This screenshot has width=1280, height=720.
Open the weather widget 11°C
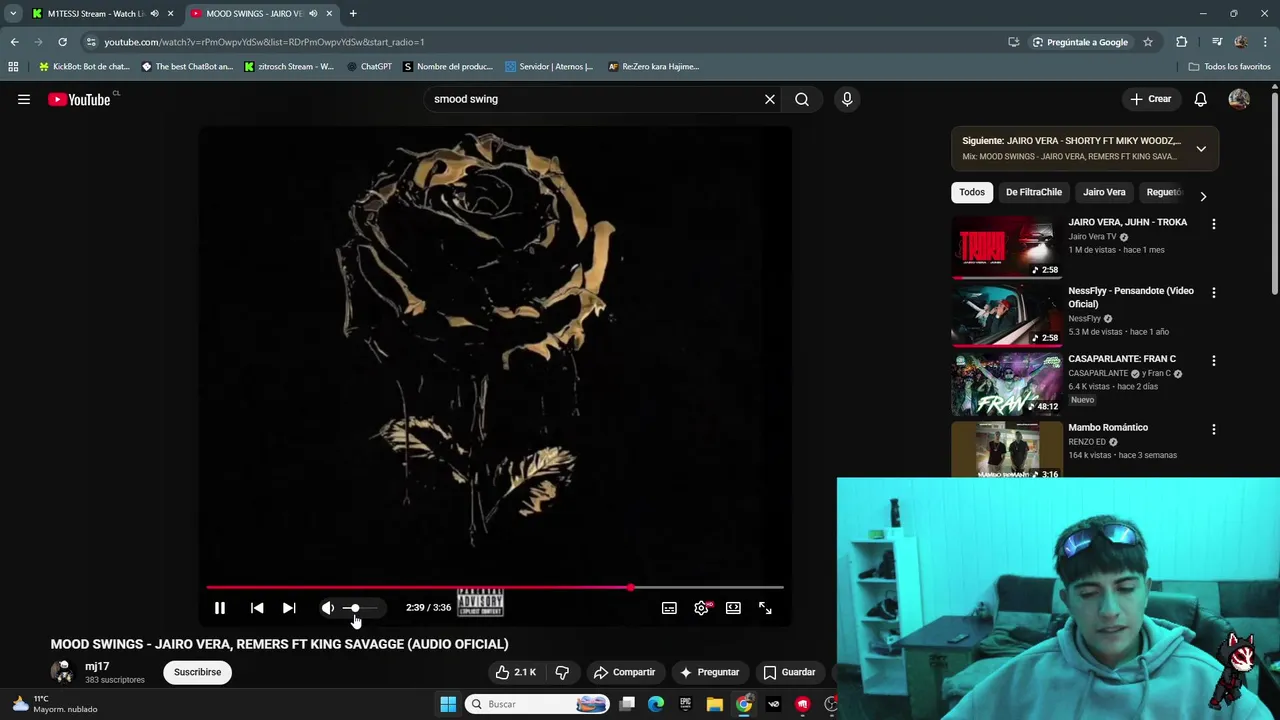click(x=55, y=704)
